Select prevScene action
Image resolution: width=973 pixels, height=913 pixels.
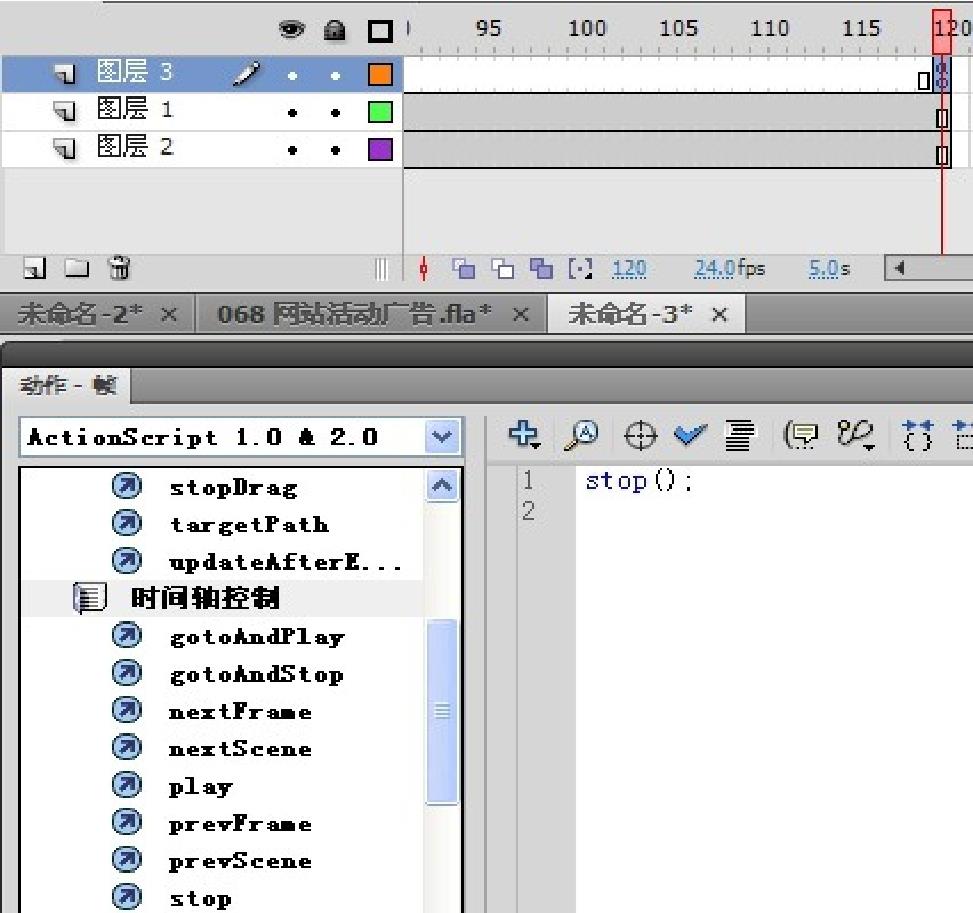240,861
